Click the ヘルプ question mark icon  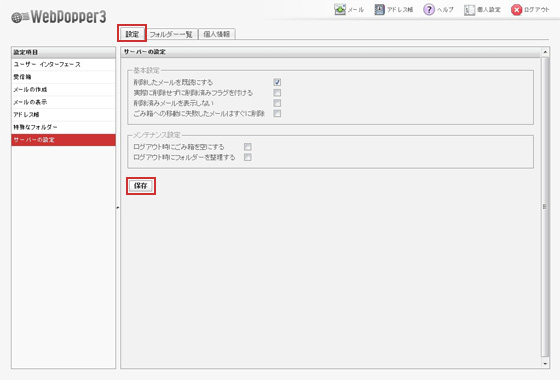[429, 10]
